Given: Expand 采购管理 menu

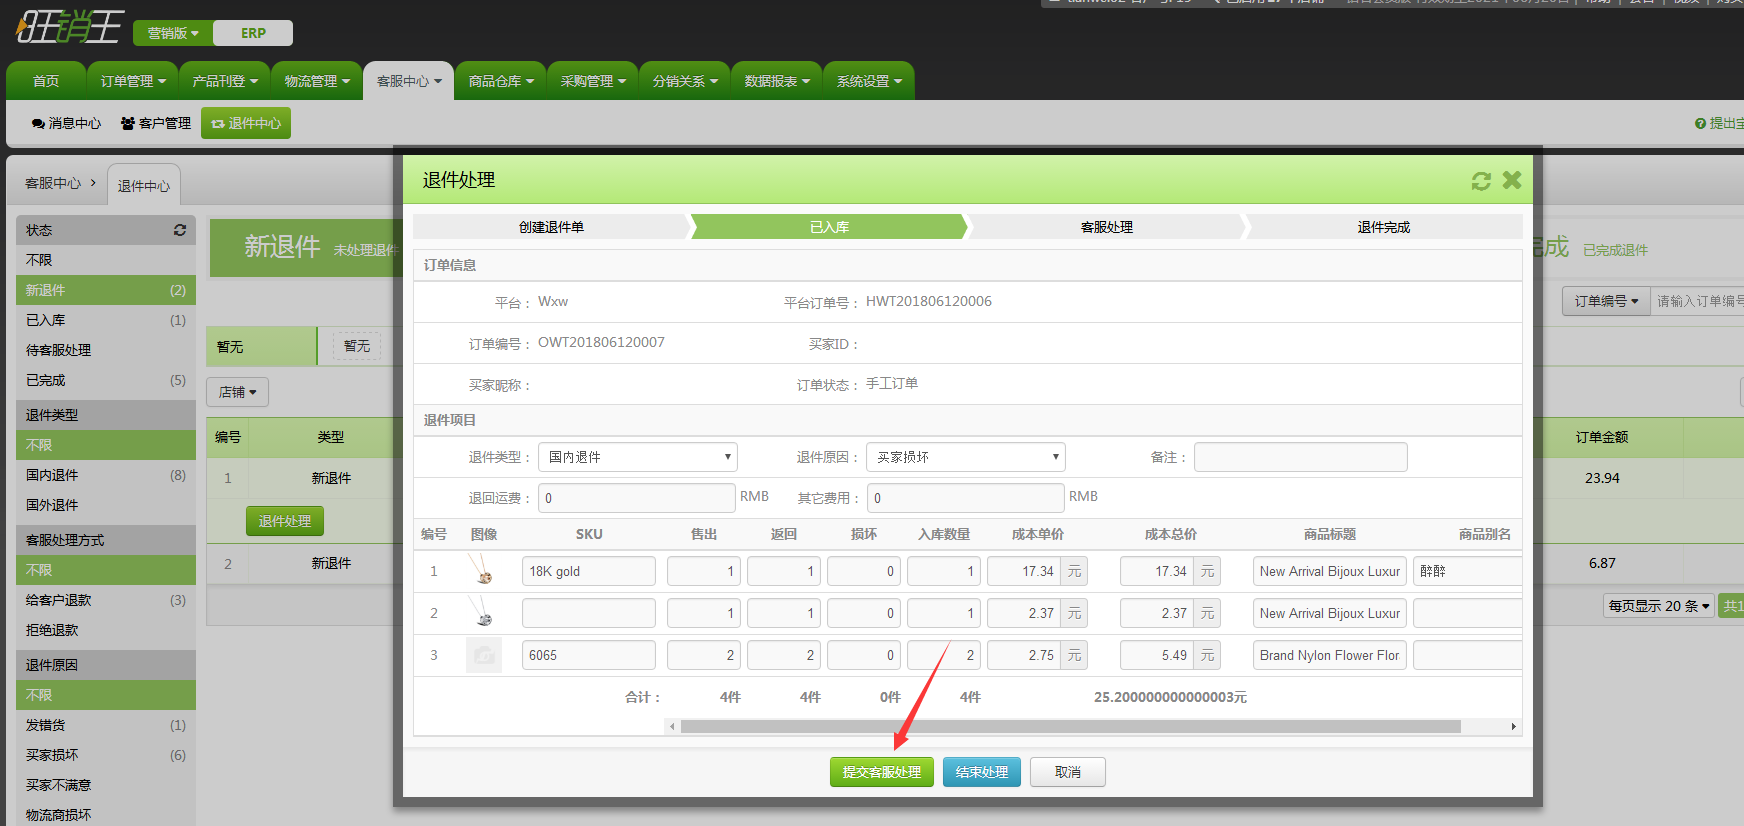Looking at the screenshot, I should pos(593,81).
